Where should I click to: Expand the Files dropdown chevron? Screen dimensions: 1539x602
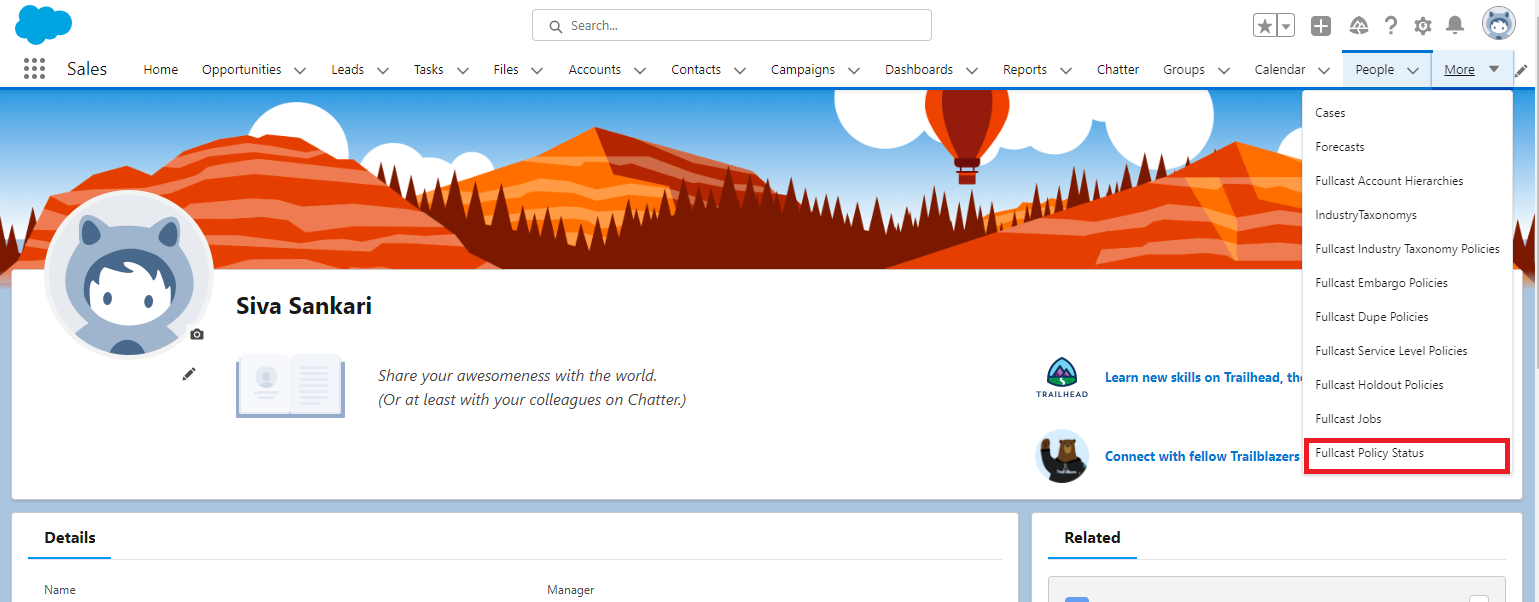pyautogui.click(x=537, y=70)
